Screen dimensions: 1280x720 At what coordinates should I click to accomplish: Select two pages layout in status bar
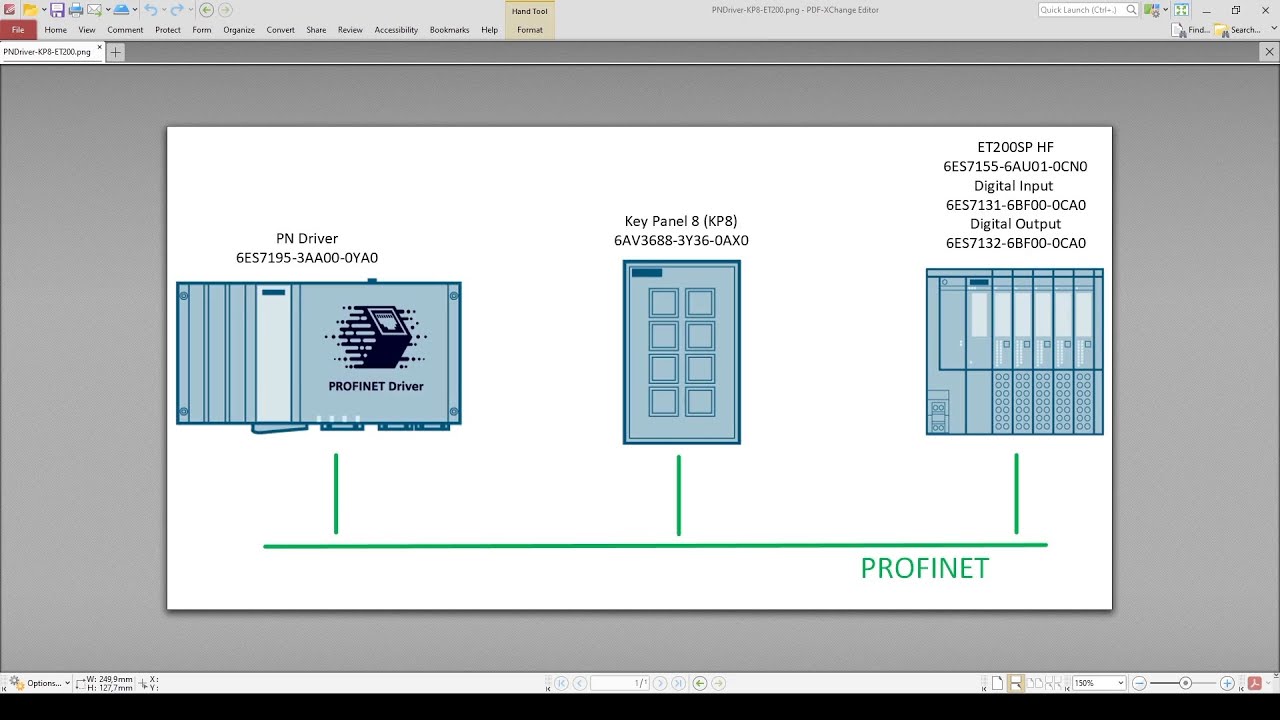click(x=1035, y=683)
